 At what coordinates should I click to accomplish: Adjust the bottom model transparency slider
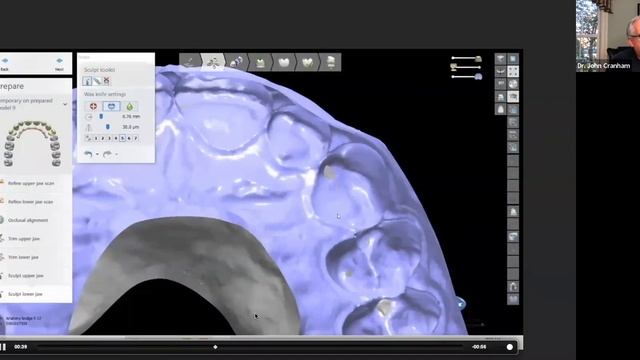pyautogui.click(x=478, y=76)
